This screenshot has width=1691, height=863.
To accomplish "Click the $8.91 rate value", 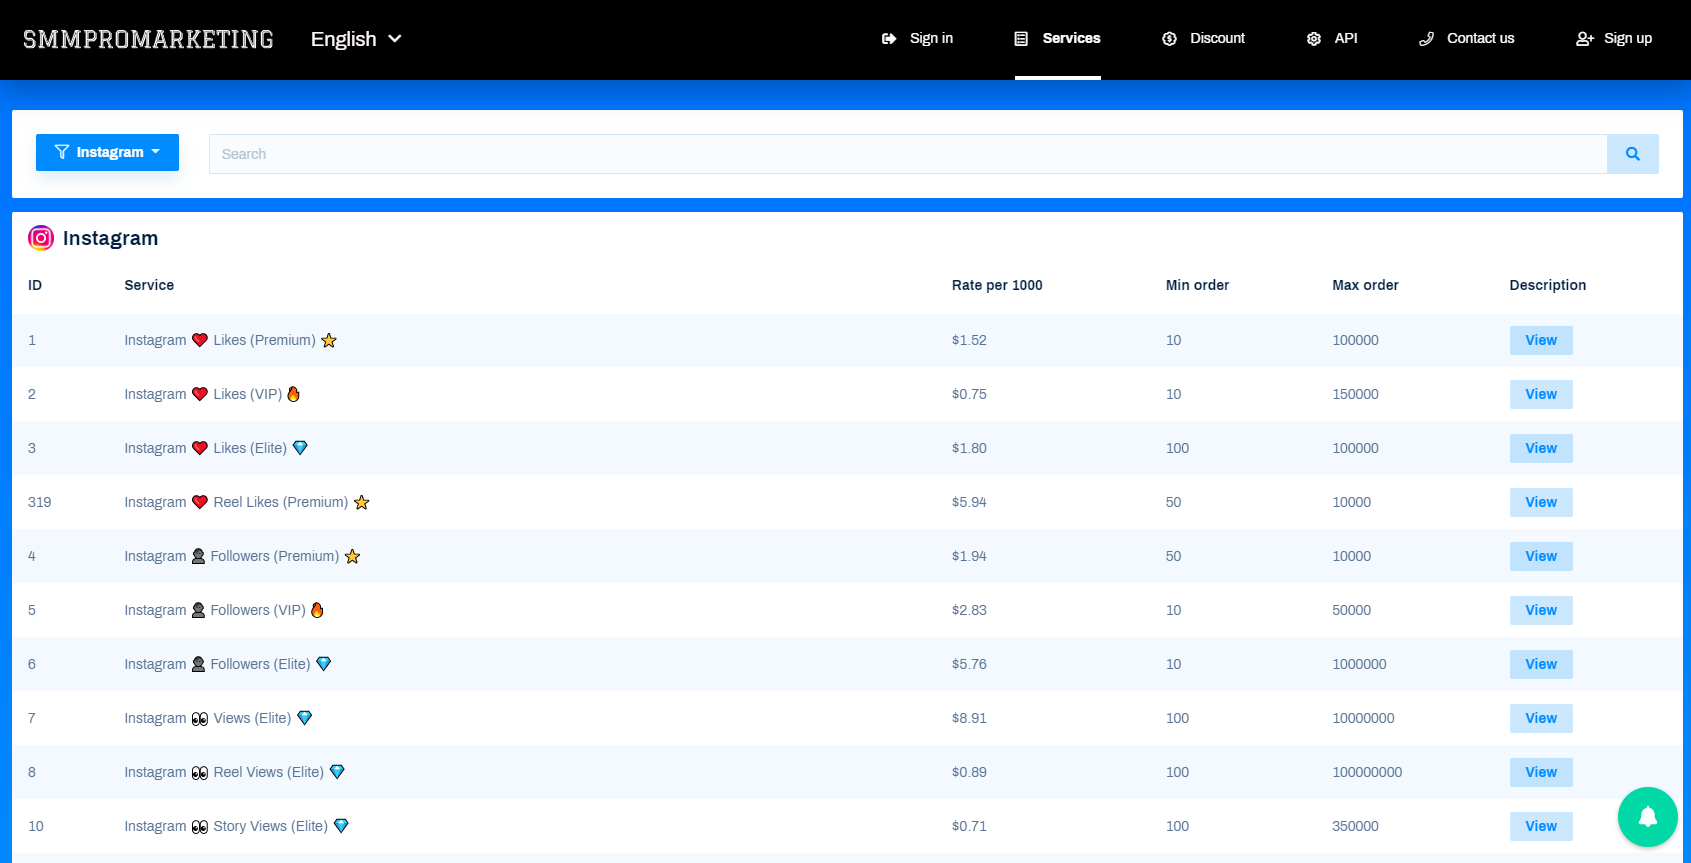I will click(969, 718).
